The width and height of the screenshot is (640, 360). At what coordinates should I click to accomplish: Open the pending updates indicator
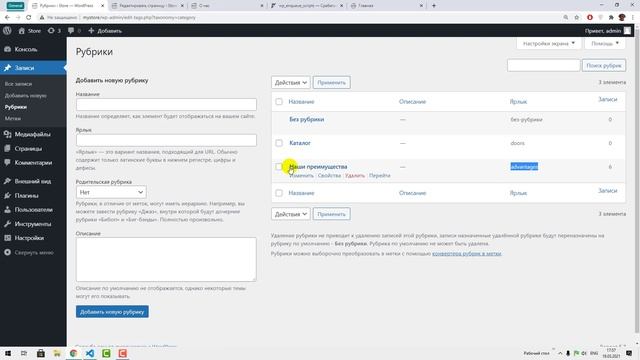pyautogui.click(x=54, y=31)
